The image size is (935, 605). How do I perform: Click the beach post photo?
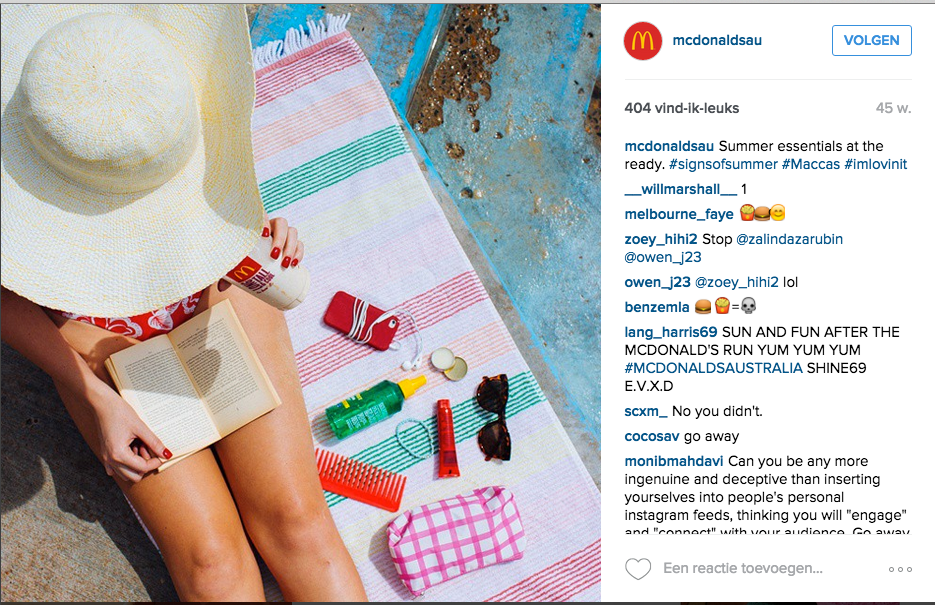301,303
